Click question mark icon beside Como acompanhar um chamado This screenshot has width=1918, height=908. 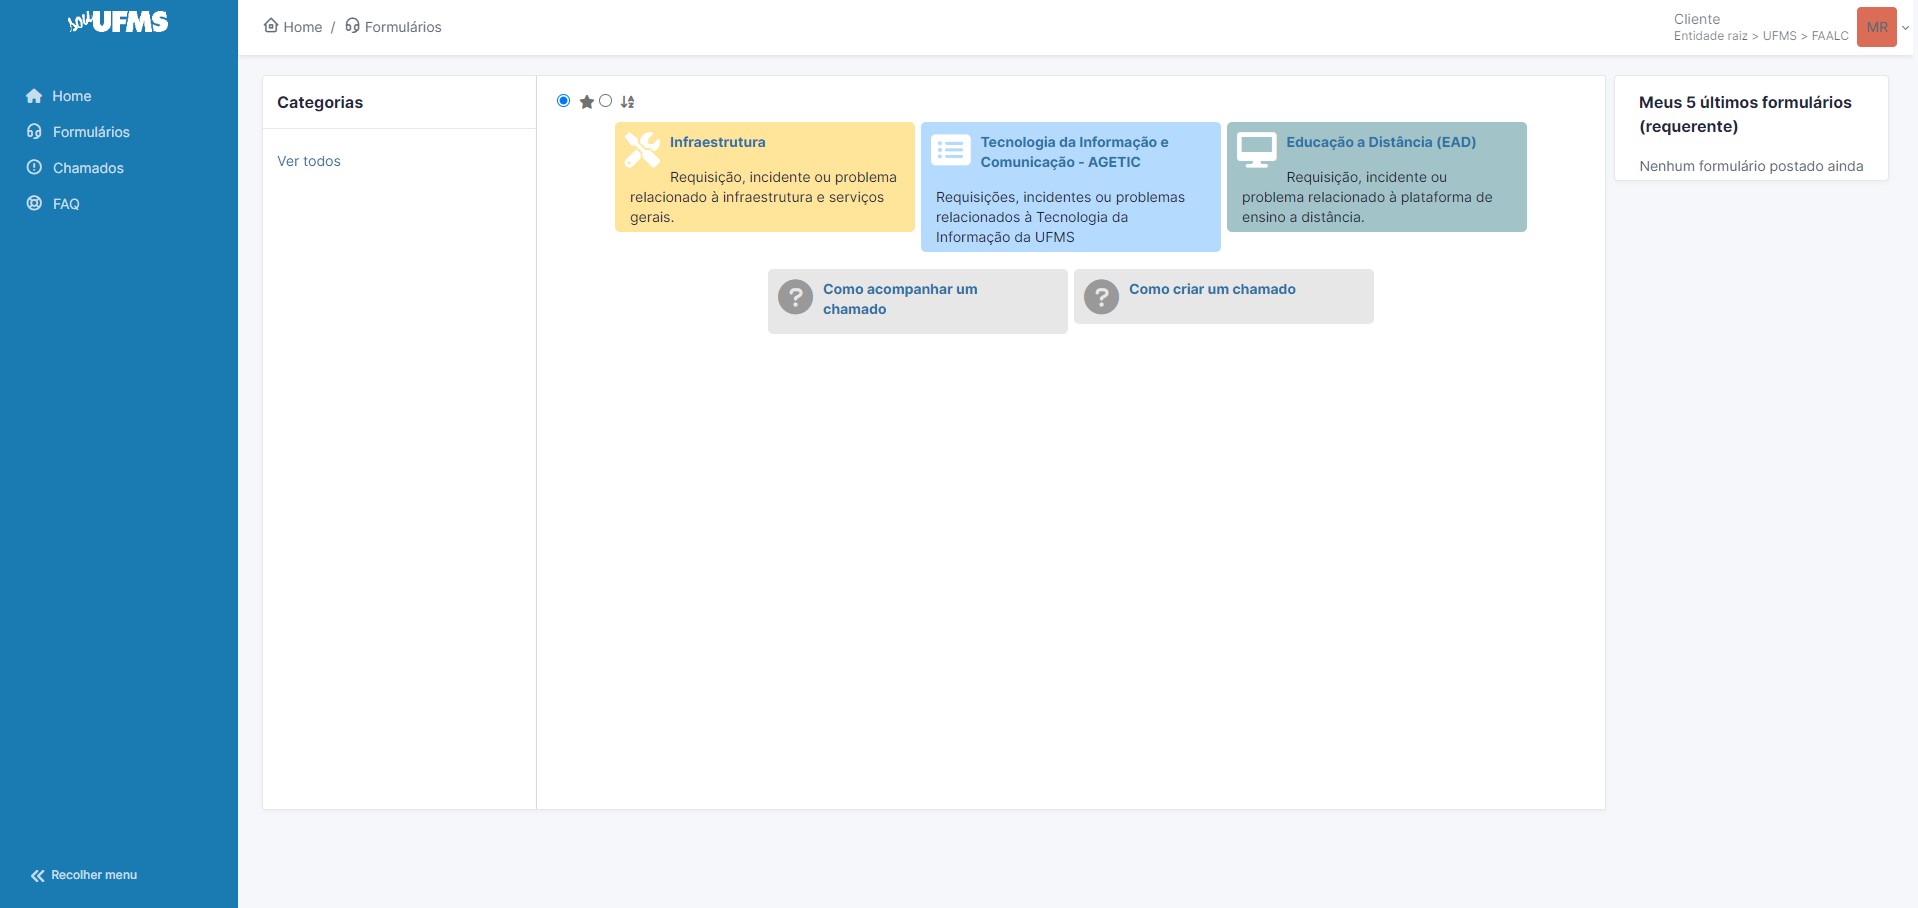pos(795,297)
